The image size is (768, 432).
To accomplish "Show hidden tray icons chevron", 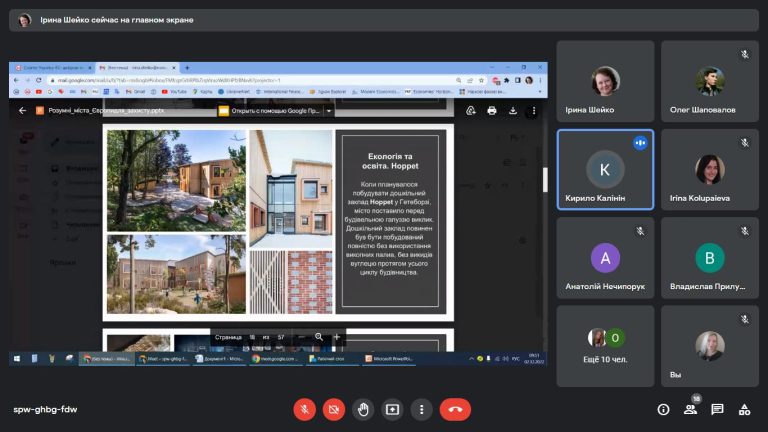I will coord(471,359).
